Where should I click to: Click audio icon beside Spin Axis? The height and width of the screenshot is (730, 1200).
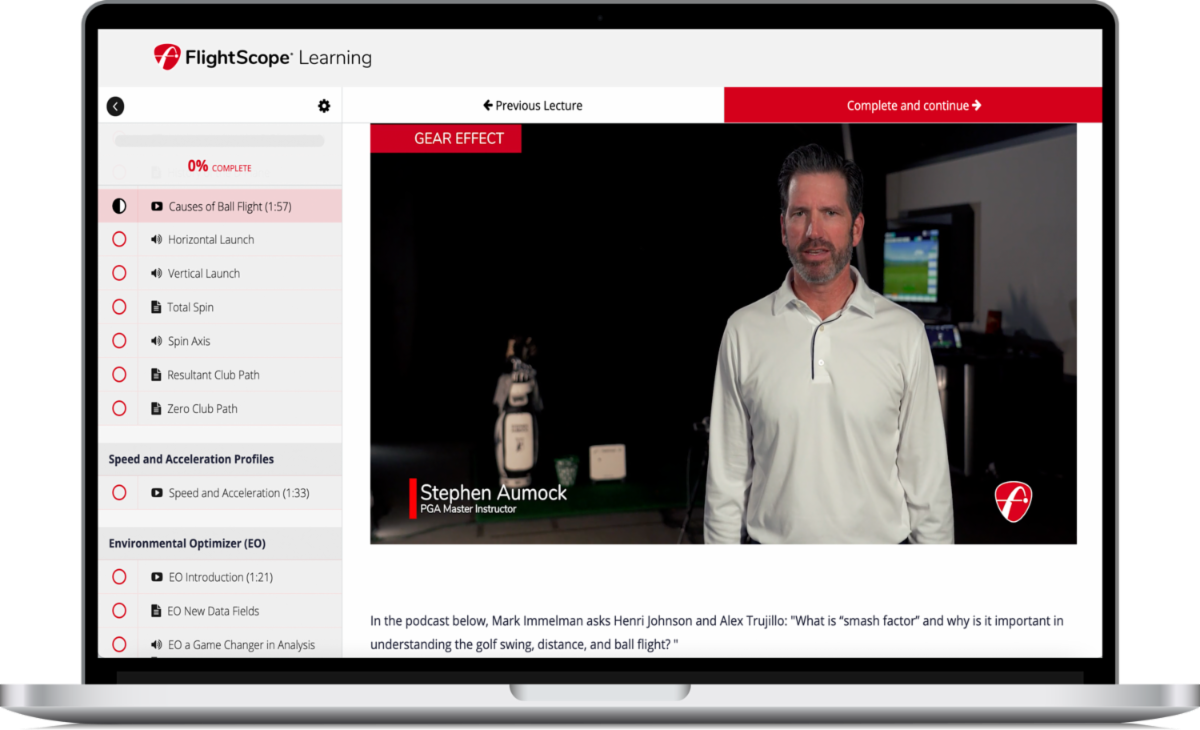point(157,341)
